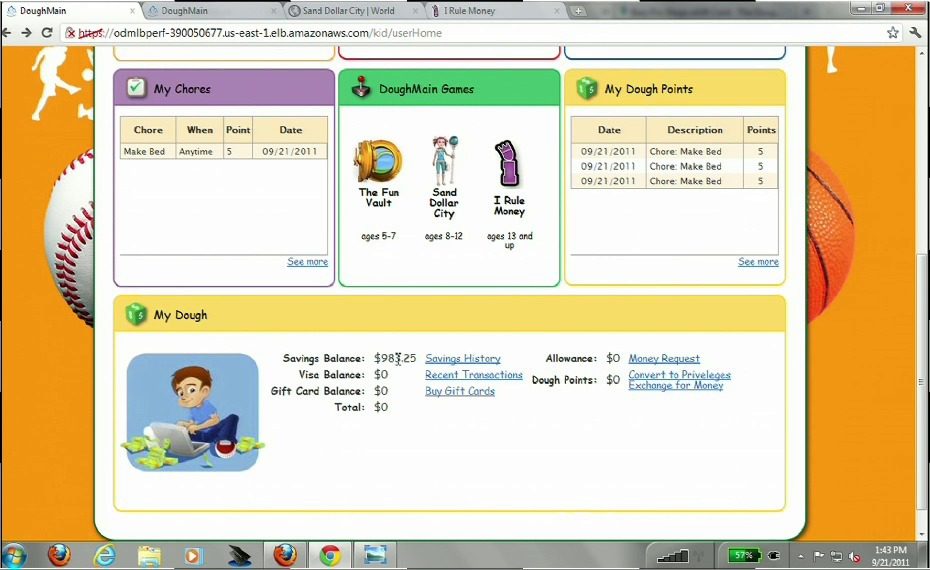Click the battery 57% indicator
Screen dimensions: 930x570
point(744,556)
